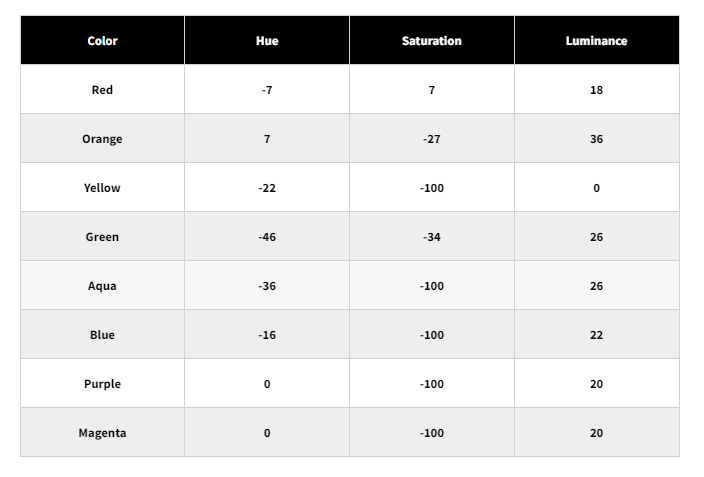Click Orange's saturation value -27

click(431, 139)
